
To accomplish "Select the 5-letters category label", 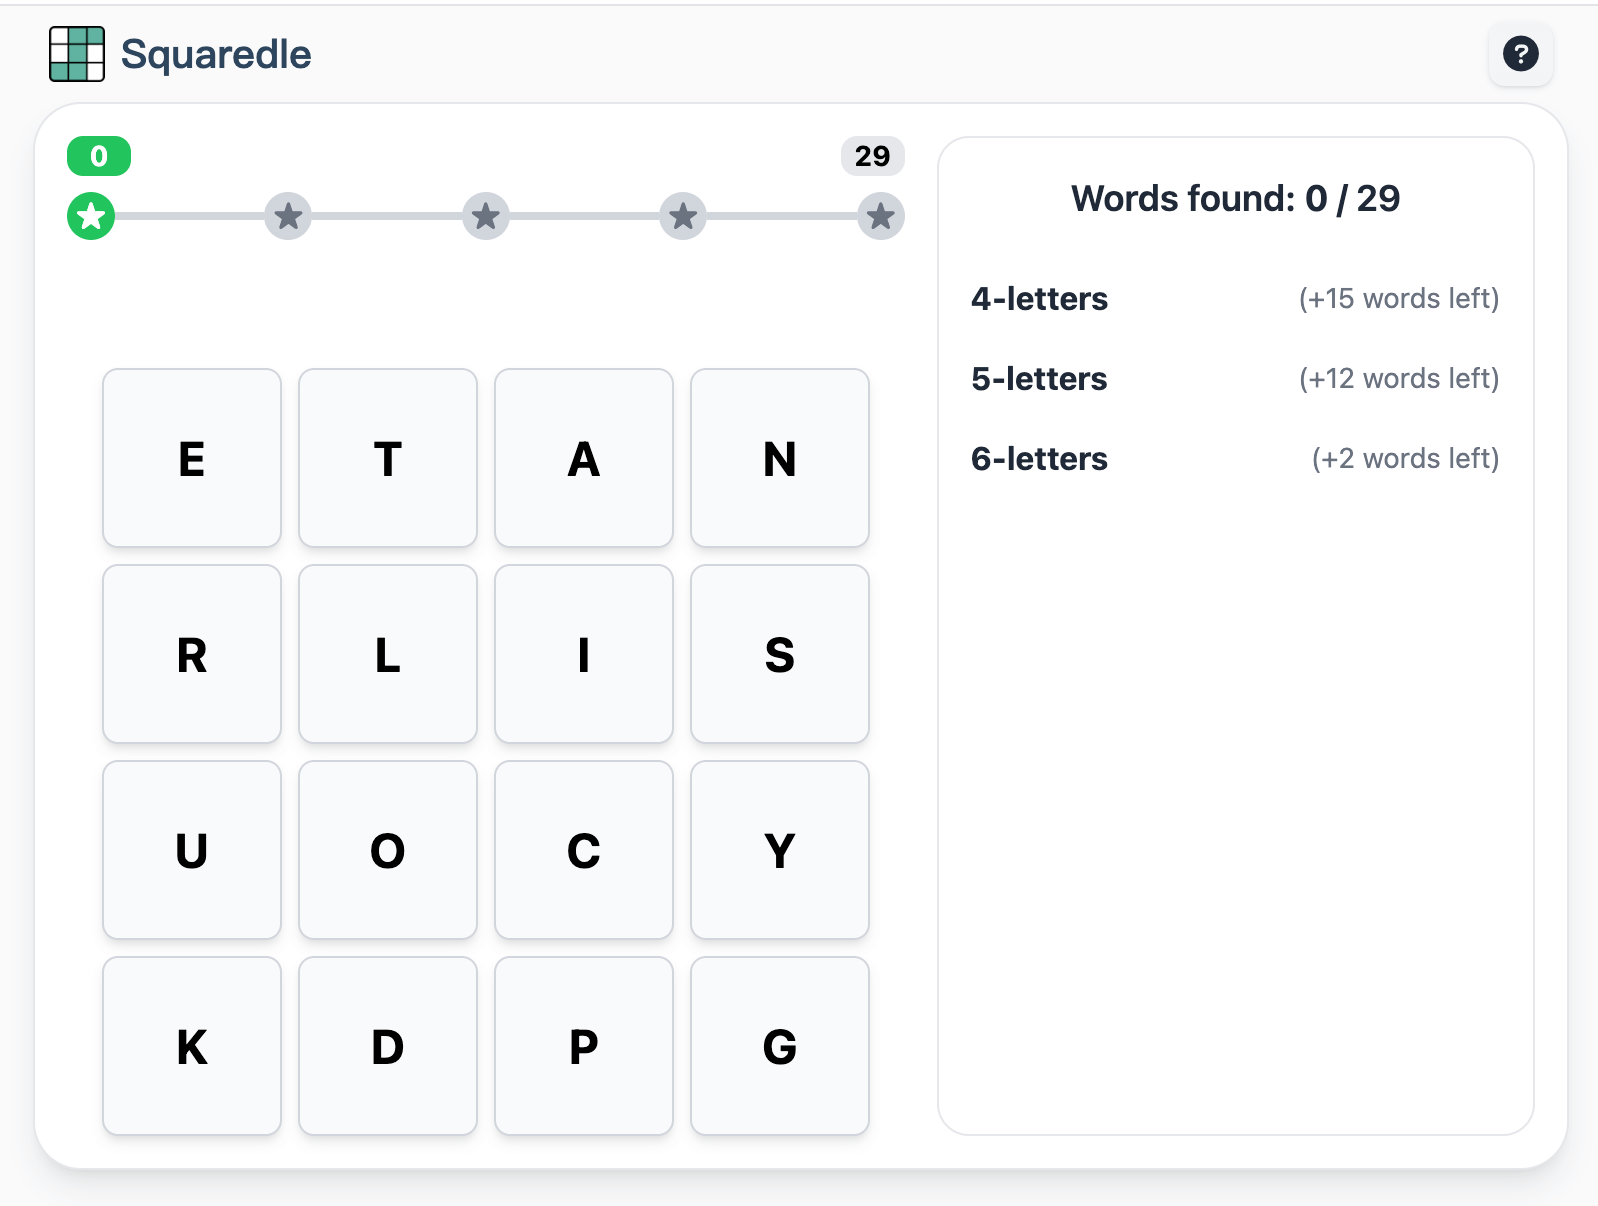I will click(1038, 379).
